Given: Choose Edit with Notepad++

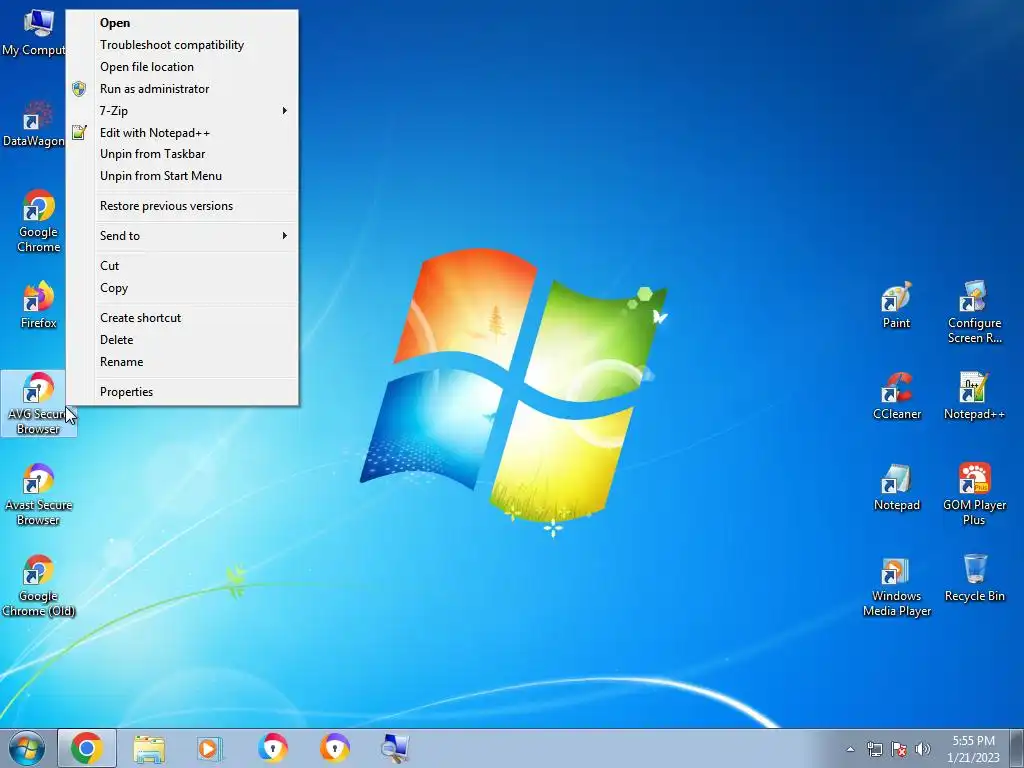Looking at the screenshot, I should [x=182, y=133].
